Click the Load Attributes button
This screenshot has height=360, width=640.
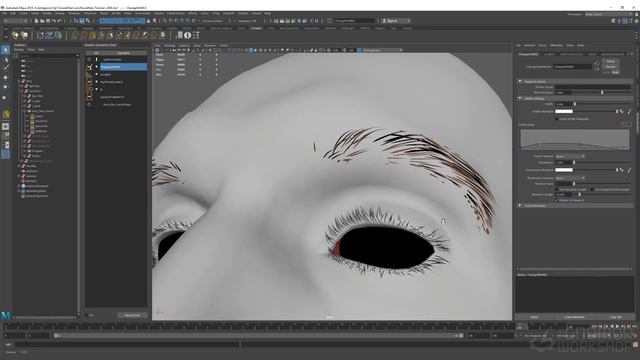pyautogui.click(x=574, y=317)
